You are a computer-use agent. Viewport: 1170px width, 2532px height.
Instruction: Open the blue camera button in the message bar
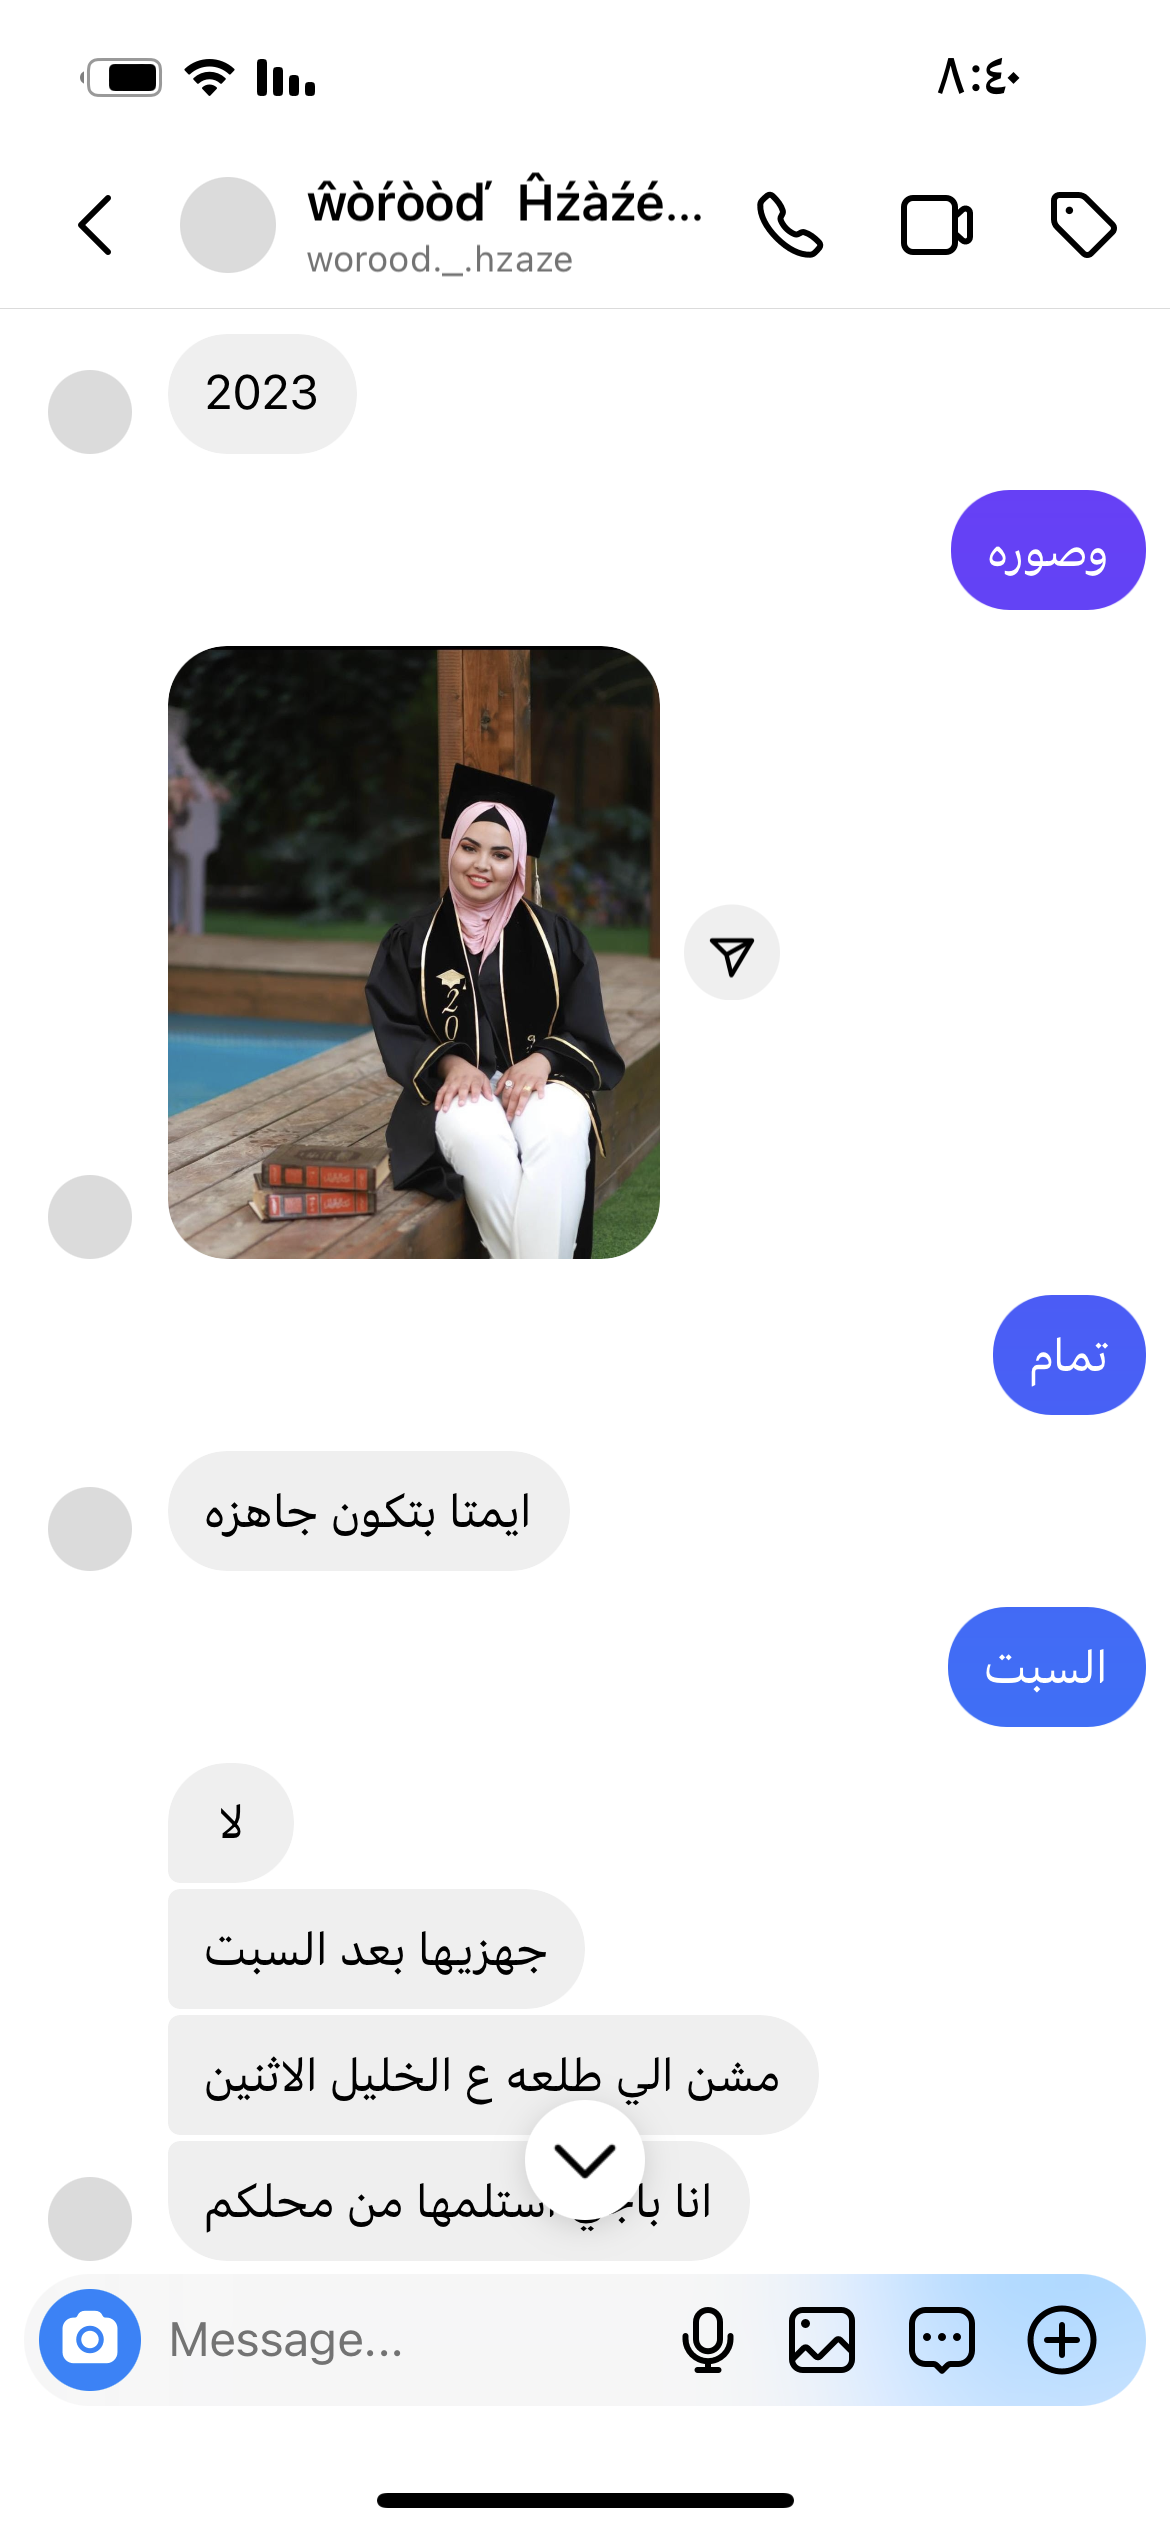click(90, 2340)
